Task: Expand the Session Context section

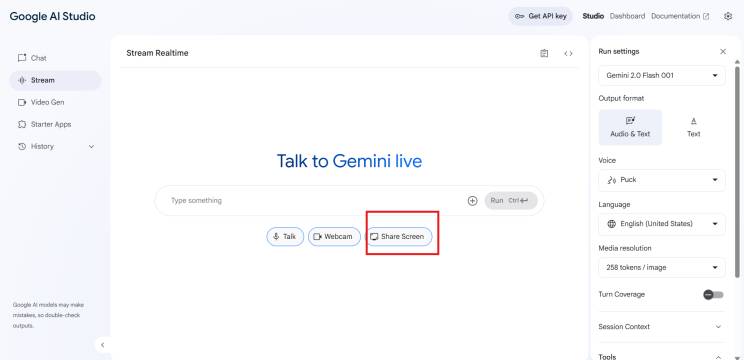Action: click(x=661, y=326)
